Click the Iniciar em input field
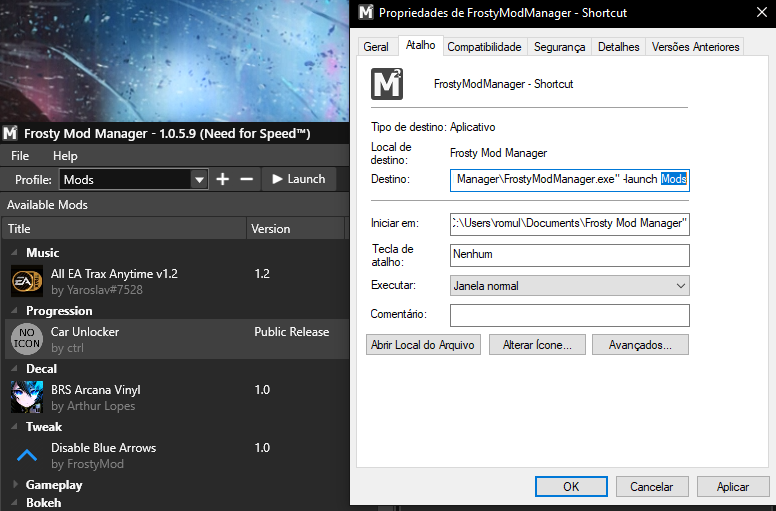The image size is (776, 511). (570, 224)
